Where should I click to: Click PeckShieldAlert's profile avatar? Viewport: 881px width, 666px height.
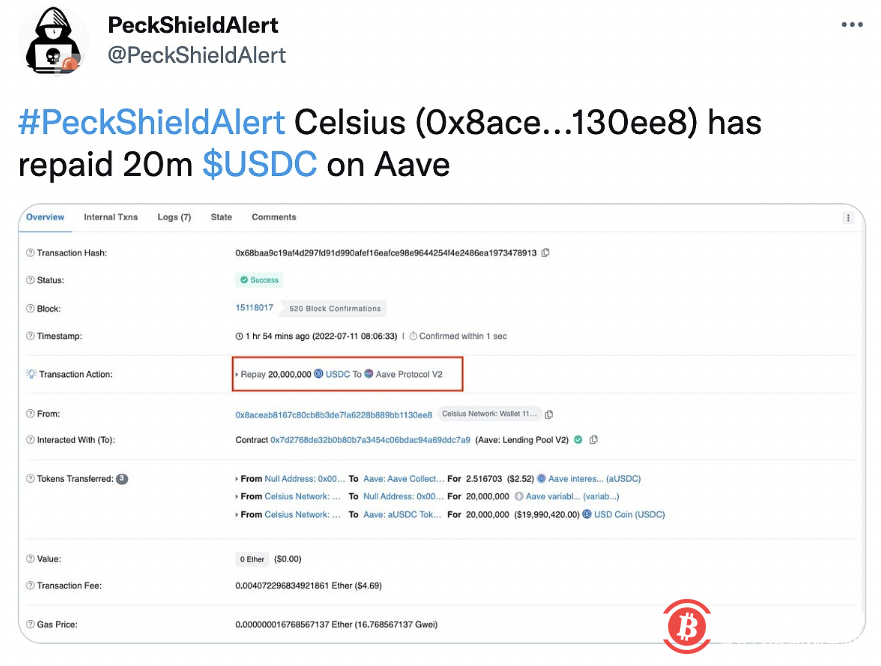click(52, 40)
